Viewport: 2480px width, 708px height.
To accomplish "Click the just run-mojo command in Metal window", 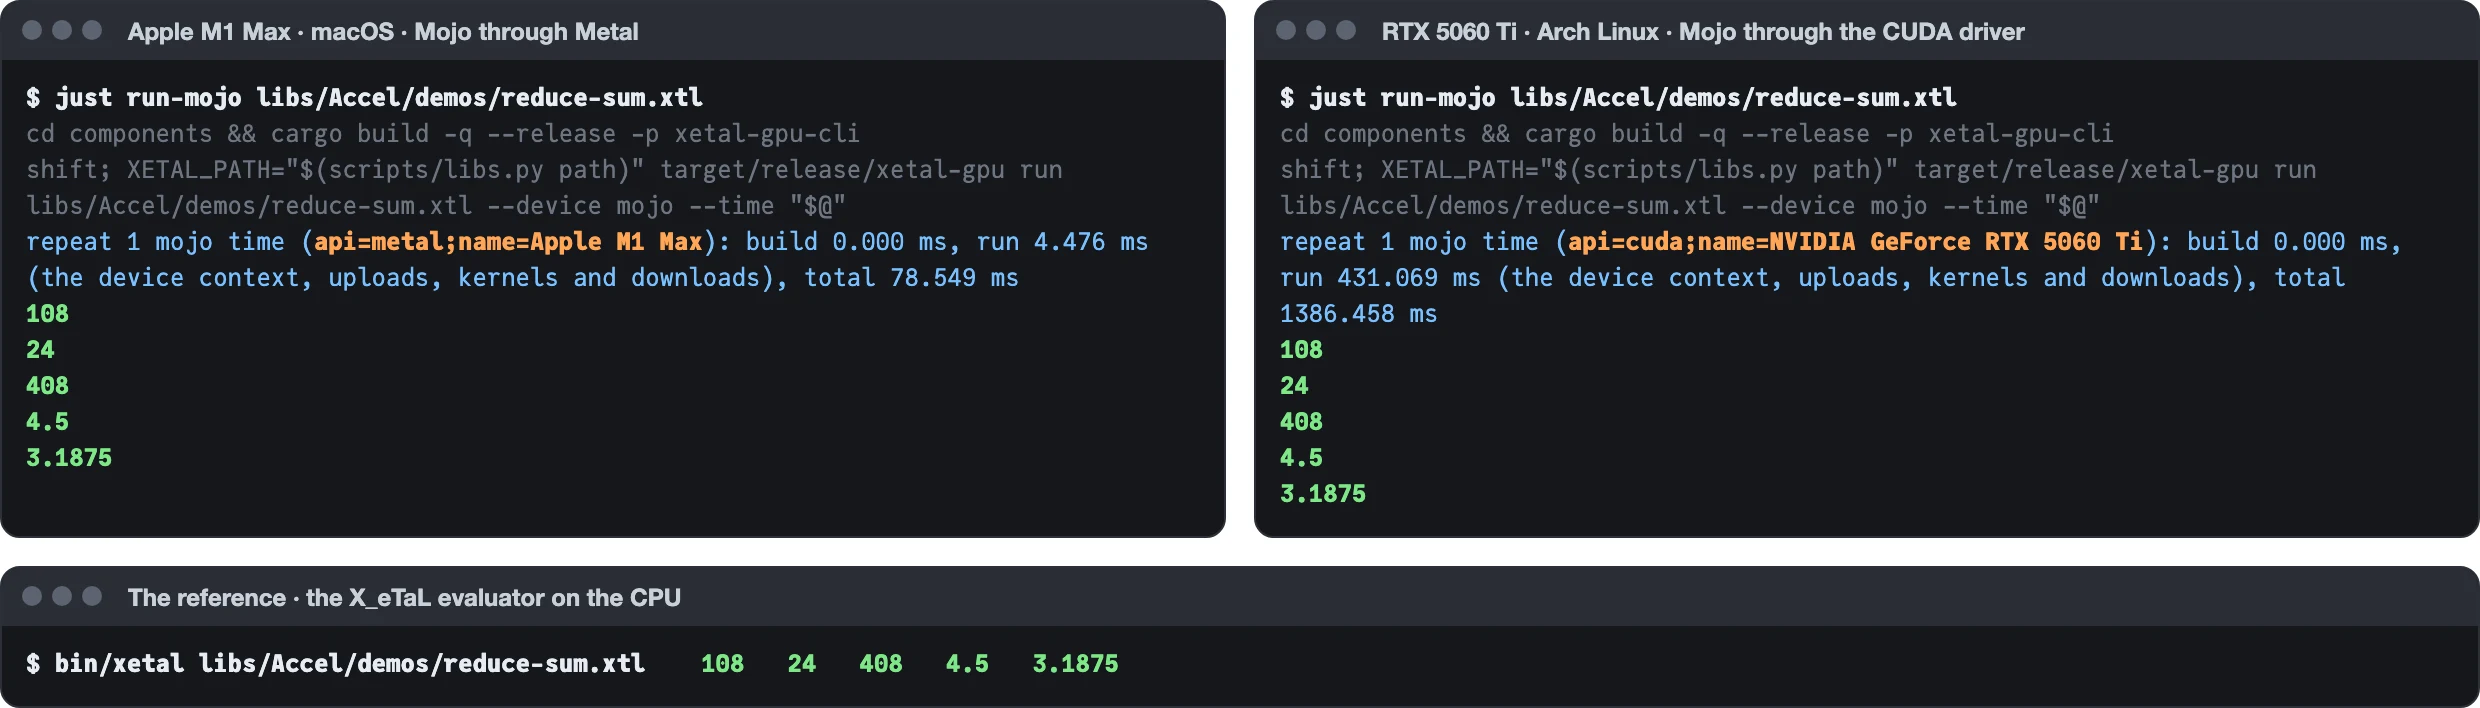I will [x=364, y=98].
